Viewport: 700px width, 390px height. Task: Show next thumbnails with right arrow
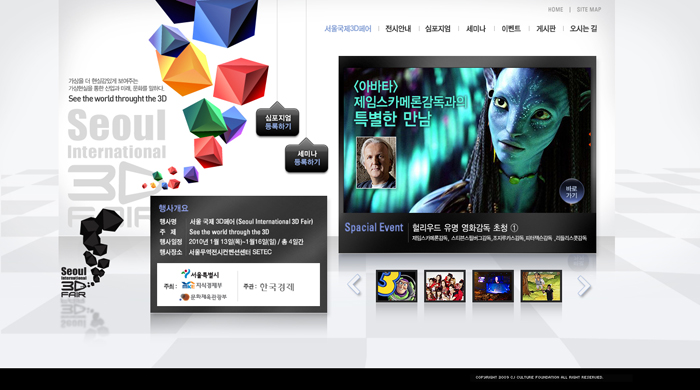(x=583, y=286)
